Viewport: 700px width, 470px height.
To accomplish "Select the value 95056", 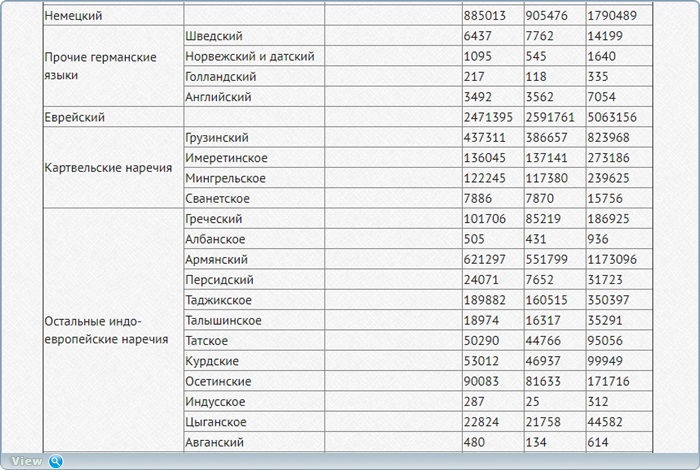I will pos(605,341).
